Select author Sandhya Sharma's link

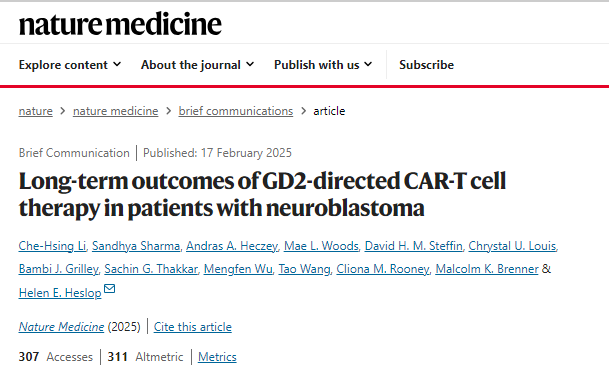click(x=136, y=246)
